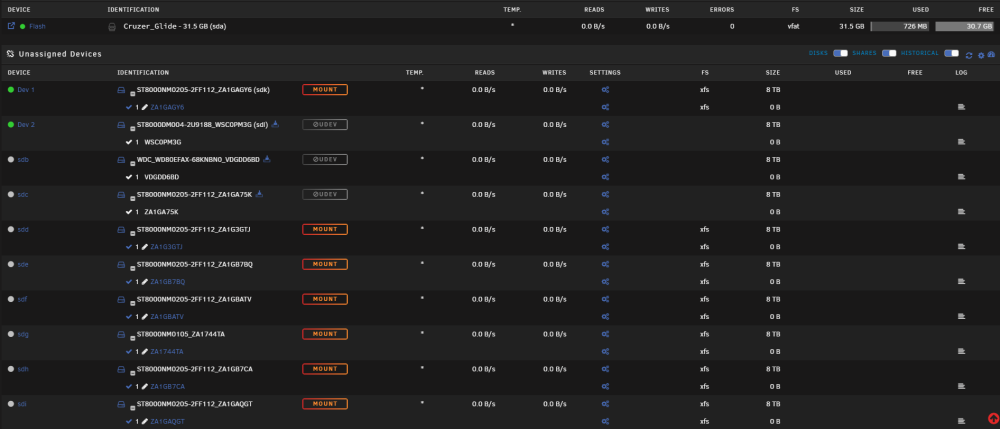Collapse the ZA1G3GTJ disk partitions
1000x429 pixels.
(x=133, y=233)
